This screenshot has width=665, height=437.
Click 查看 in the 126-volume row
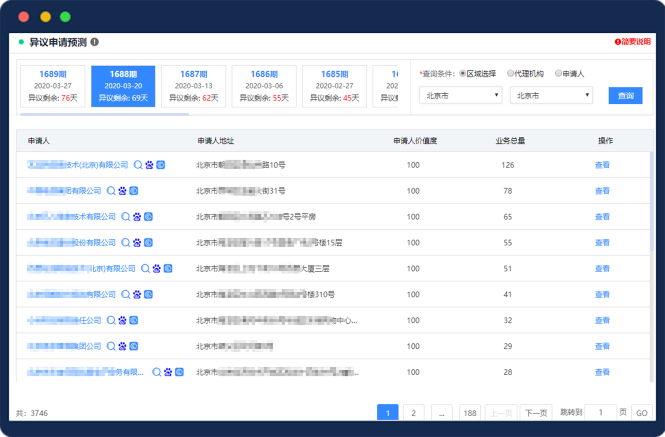click(602, 165)
